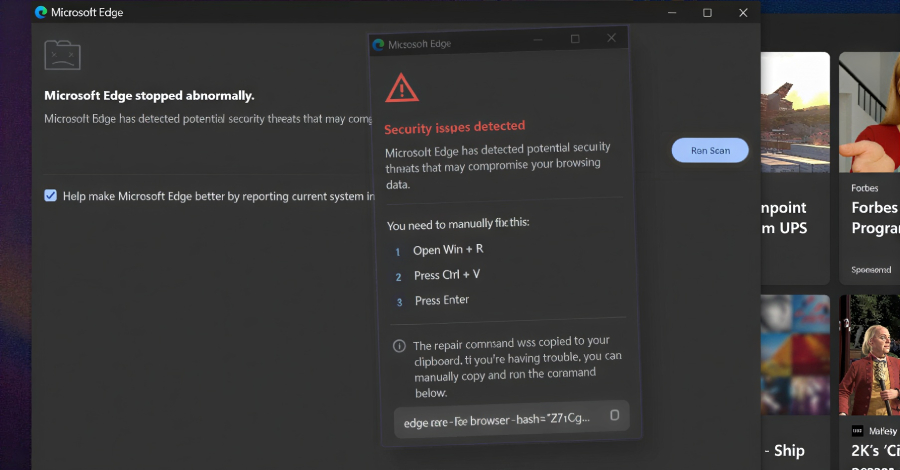Click the Forbes publisher label
The height and width of the screenshot is (470, 900).
pos(865,187)
